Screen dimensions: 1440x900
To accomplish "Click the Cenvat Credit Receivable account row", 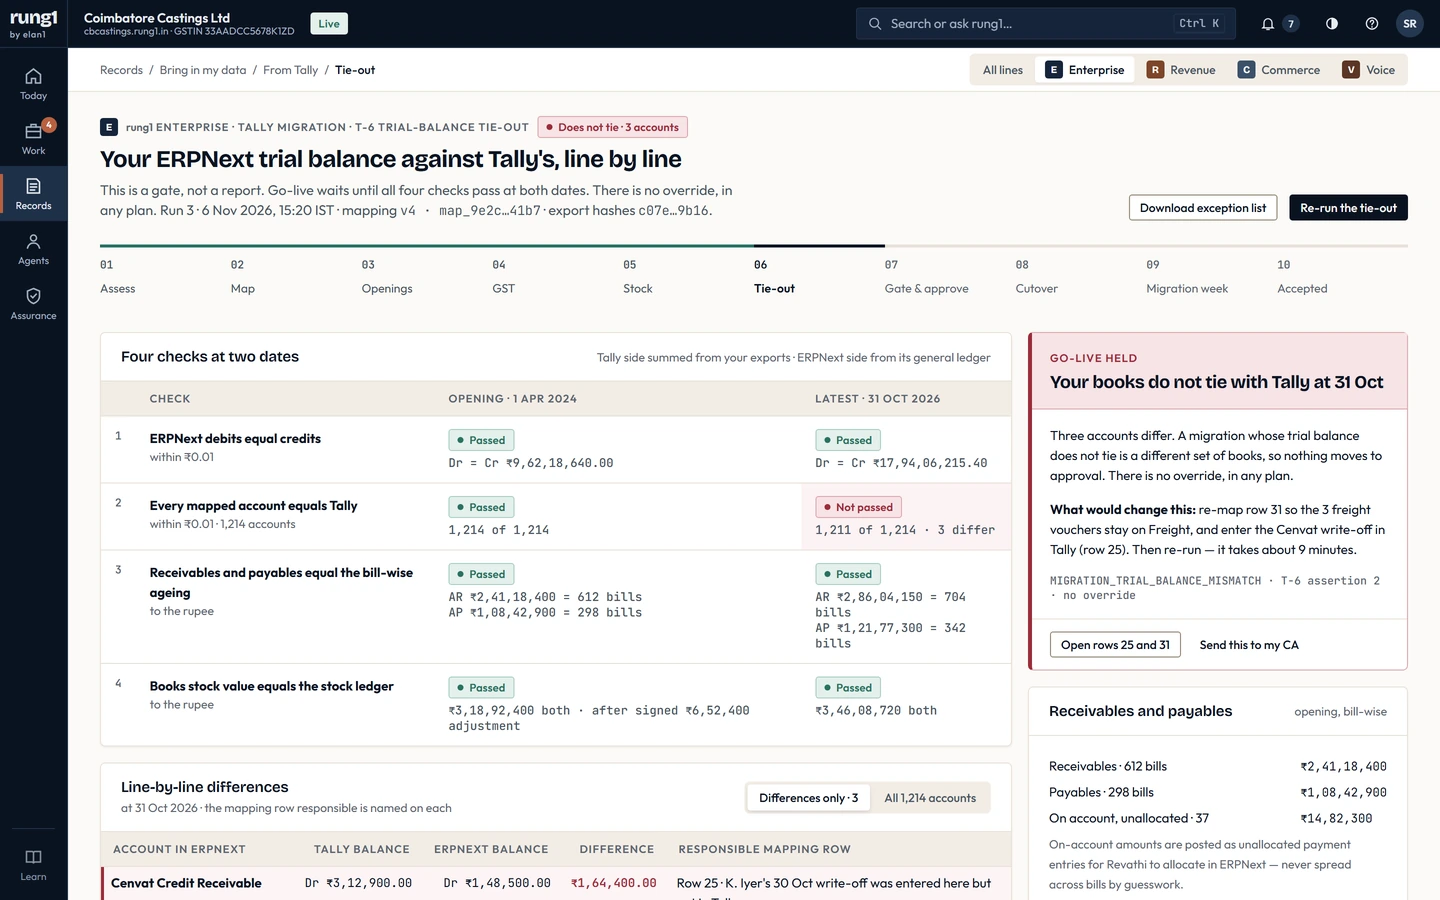I will click(556, 884).
